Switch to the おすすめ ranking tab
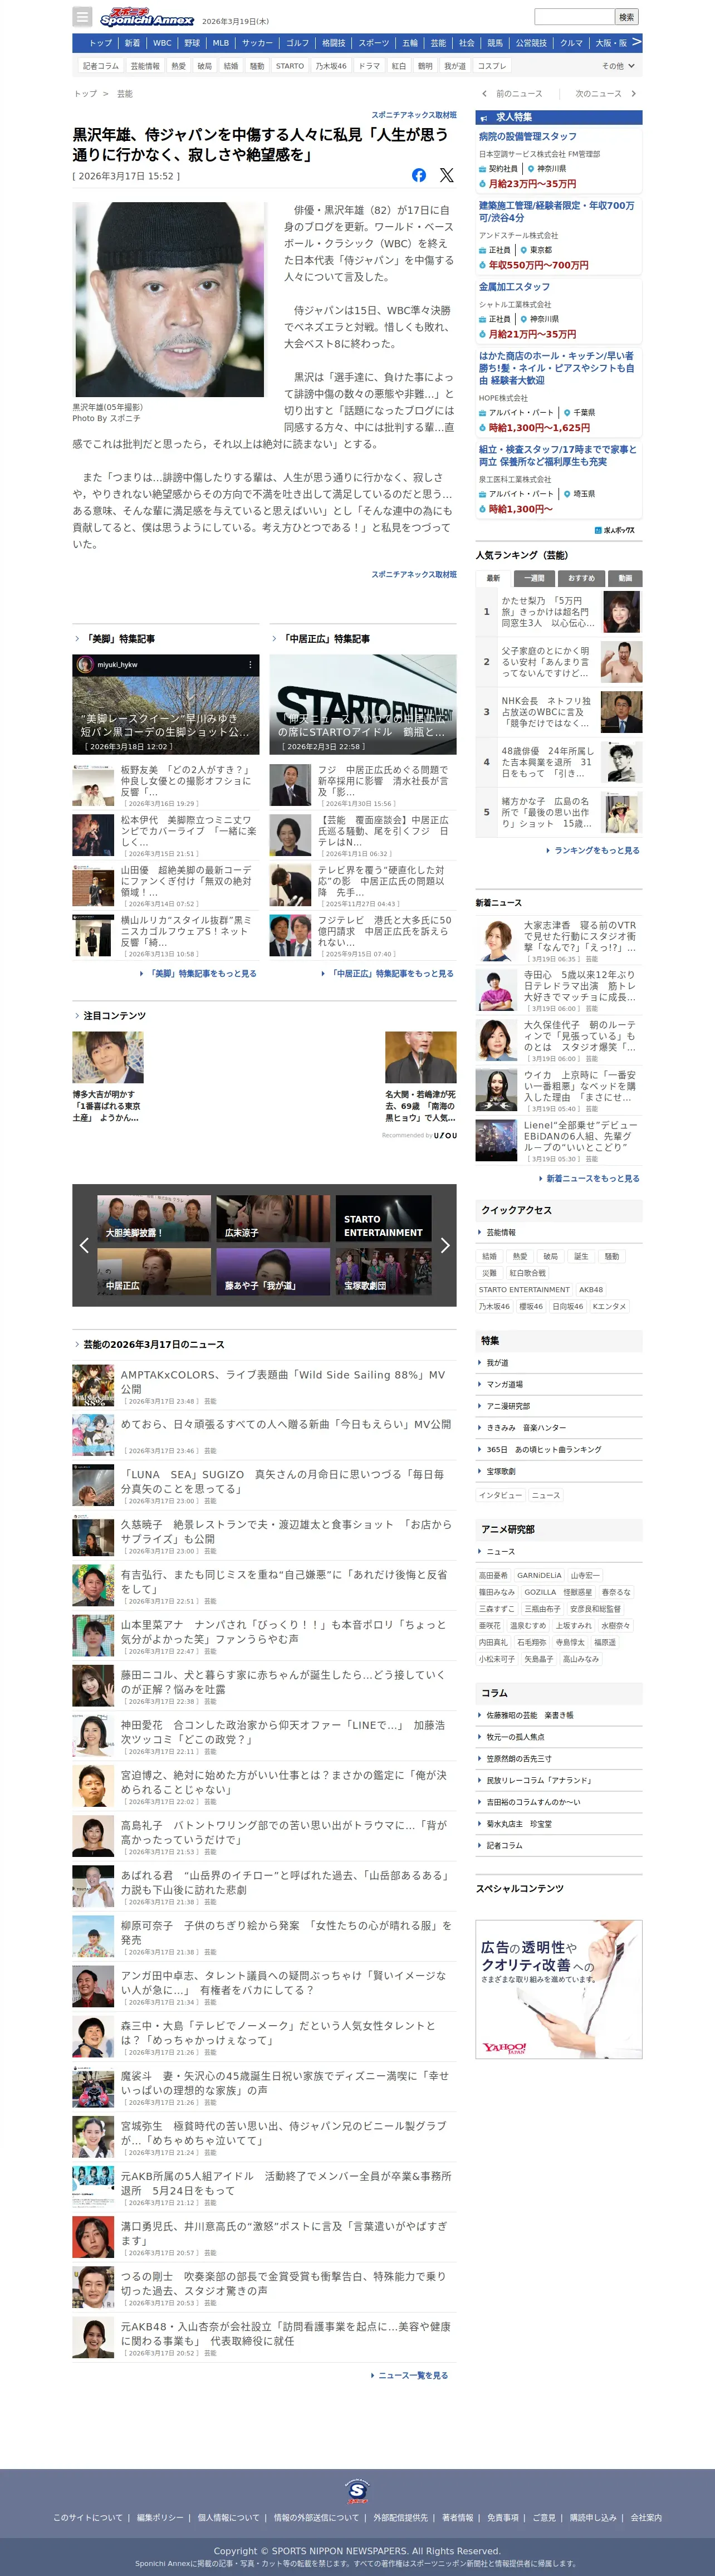The image size is (715, 2576). click(581, 578)
